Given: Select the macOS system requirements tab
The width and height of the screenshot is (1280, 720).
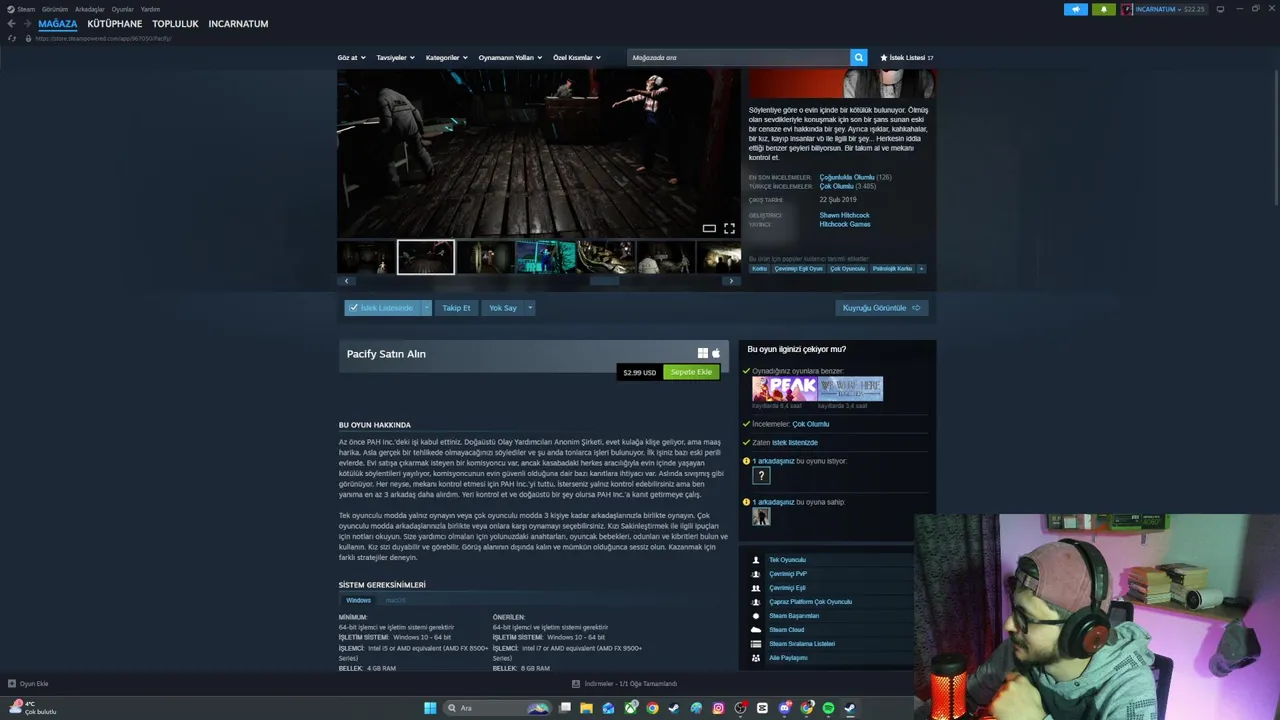Looking at the screenshot, I should (396, 600).
